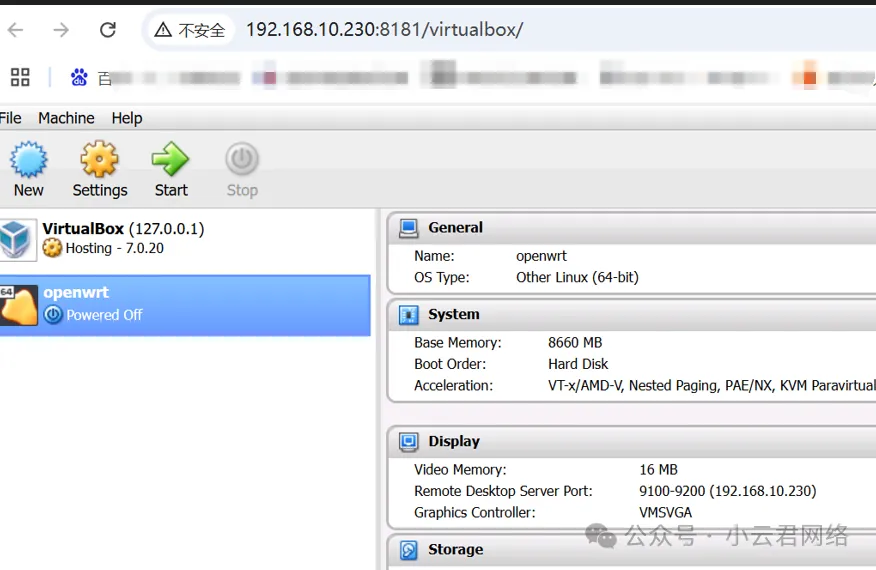The height and width of the screenshot is (570, 876).
Task: Collapse the System section header
Action: (x=453, y=314)
